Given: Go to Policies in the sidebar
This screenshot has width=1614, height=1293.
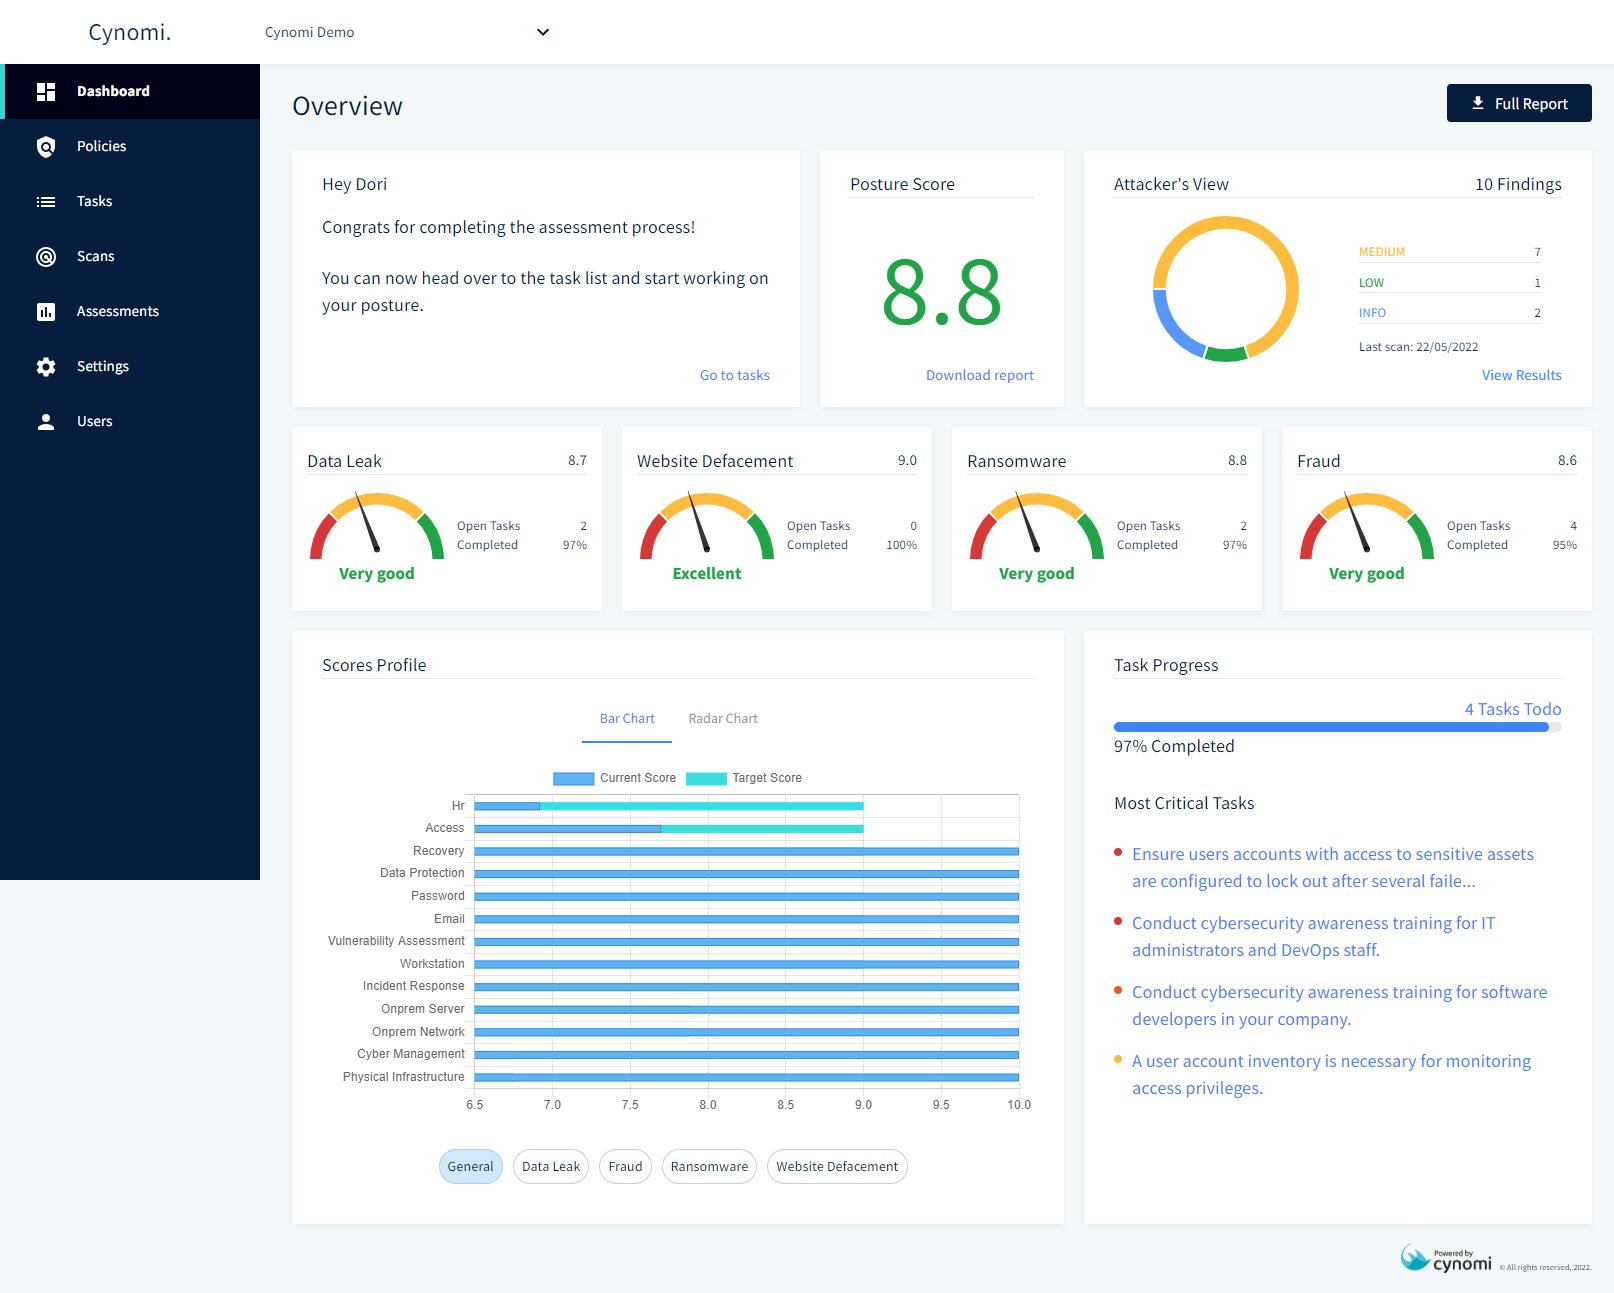Looking at the screenshot, I should click(130, 146).
